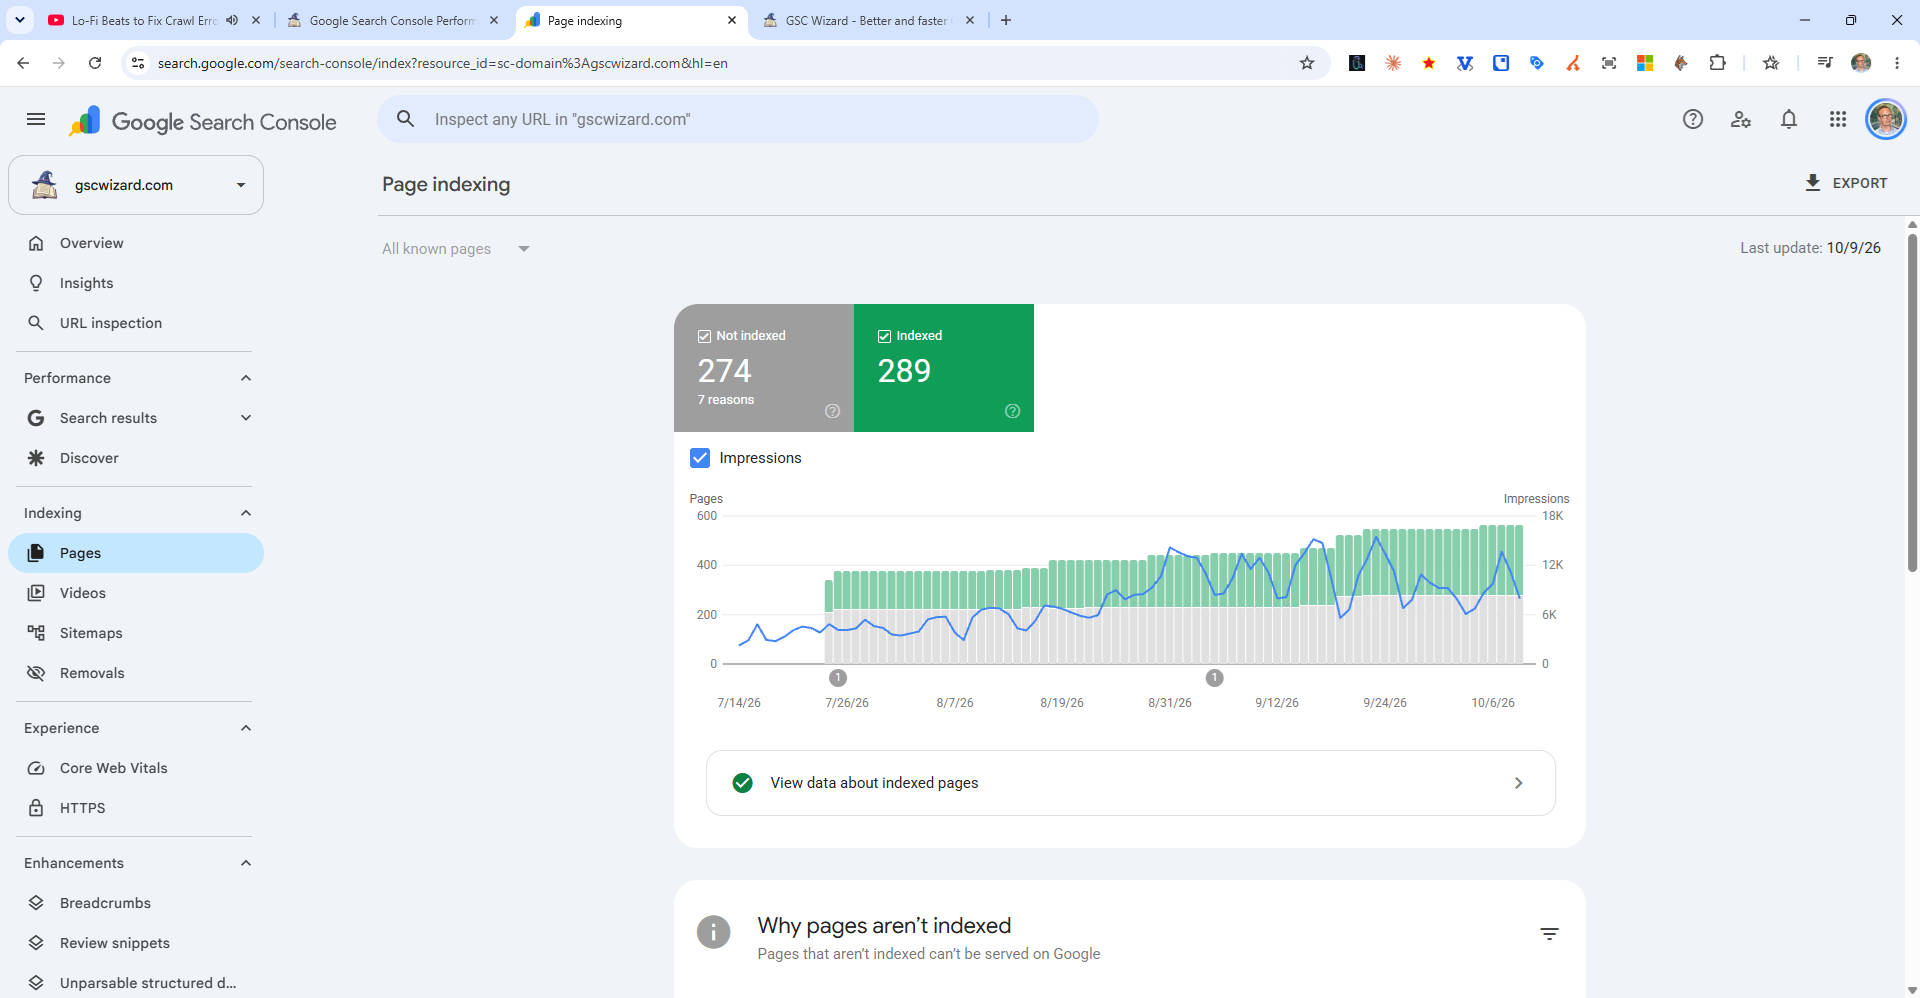Open Core Web Vitals report
The image size is (1920, 998).
(136, 768)
